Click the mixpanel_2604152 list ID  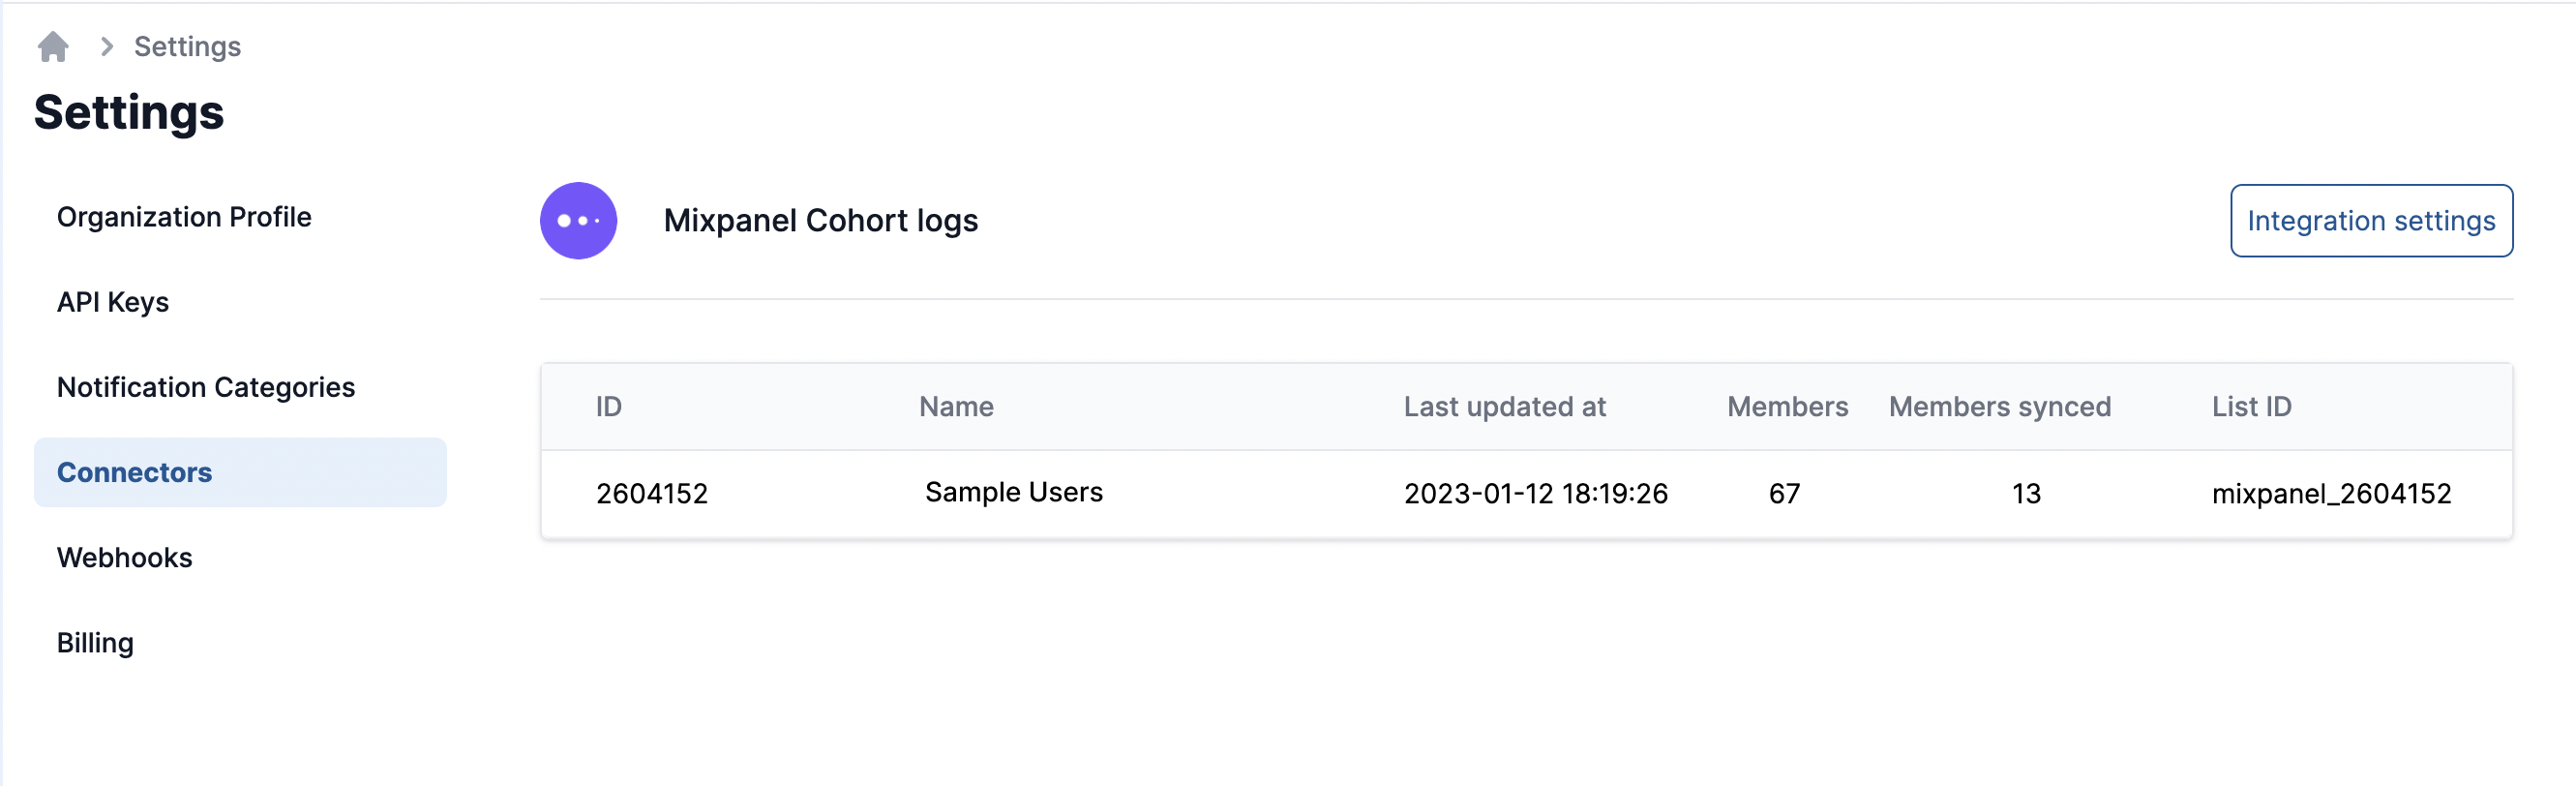[2331, 493]
